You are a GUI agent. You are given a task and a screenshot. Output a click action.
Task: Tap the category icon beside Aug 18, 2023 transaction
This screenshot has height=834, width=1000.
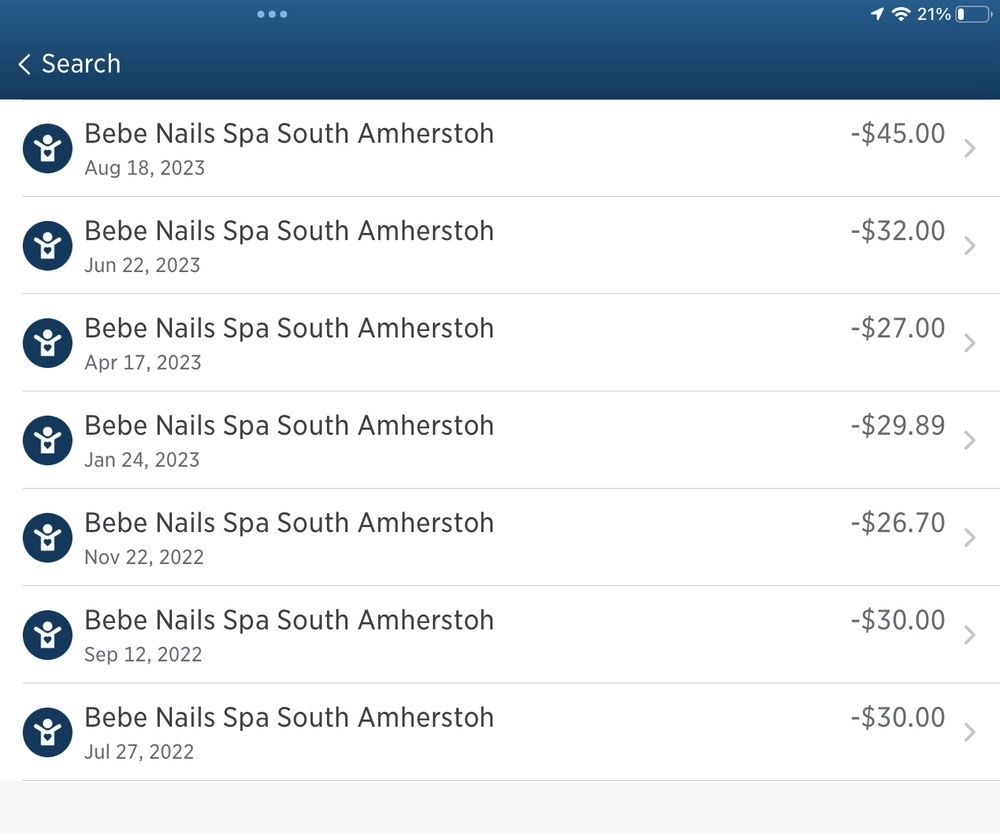(47, 149)
